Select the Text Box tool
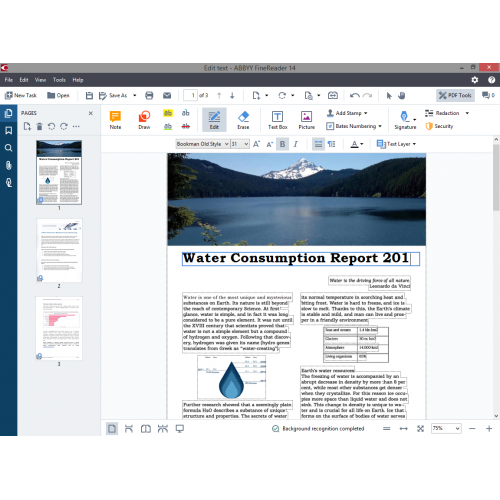 (x=277, y=120)
